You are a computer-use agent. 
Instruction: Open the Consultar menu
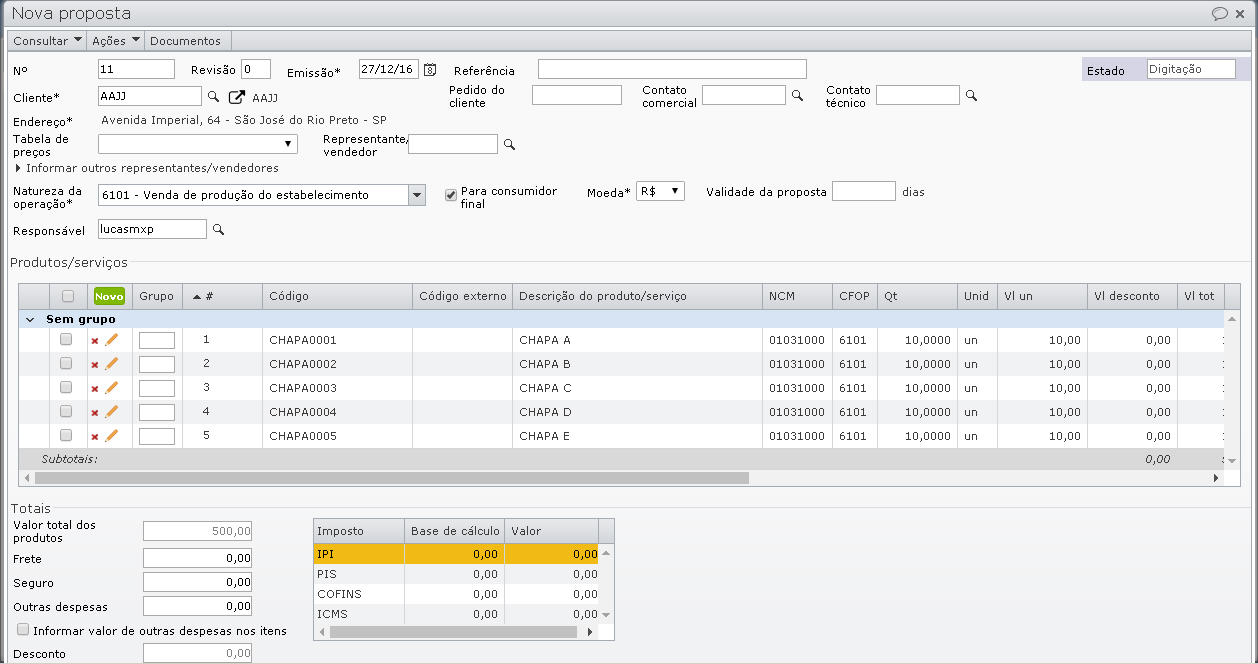(x=47, y=41)
